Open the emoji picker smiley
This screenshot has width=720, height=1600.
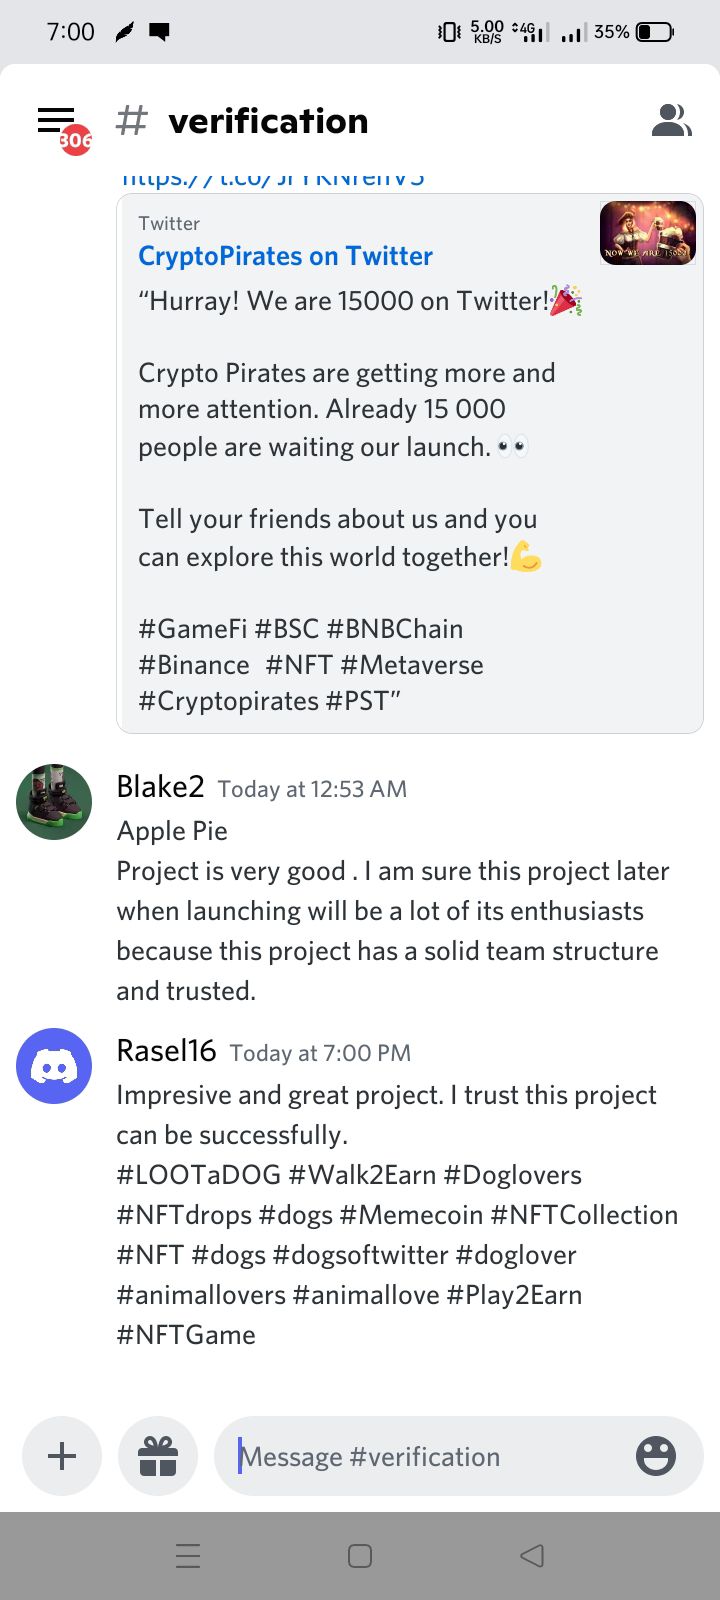click(x=656, y=1456)
